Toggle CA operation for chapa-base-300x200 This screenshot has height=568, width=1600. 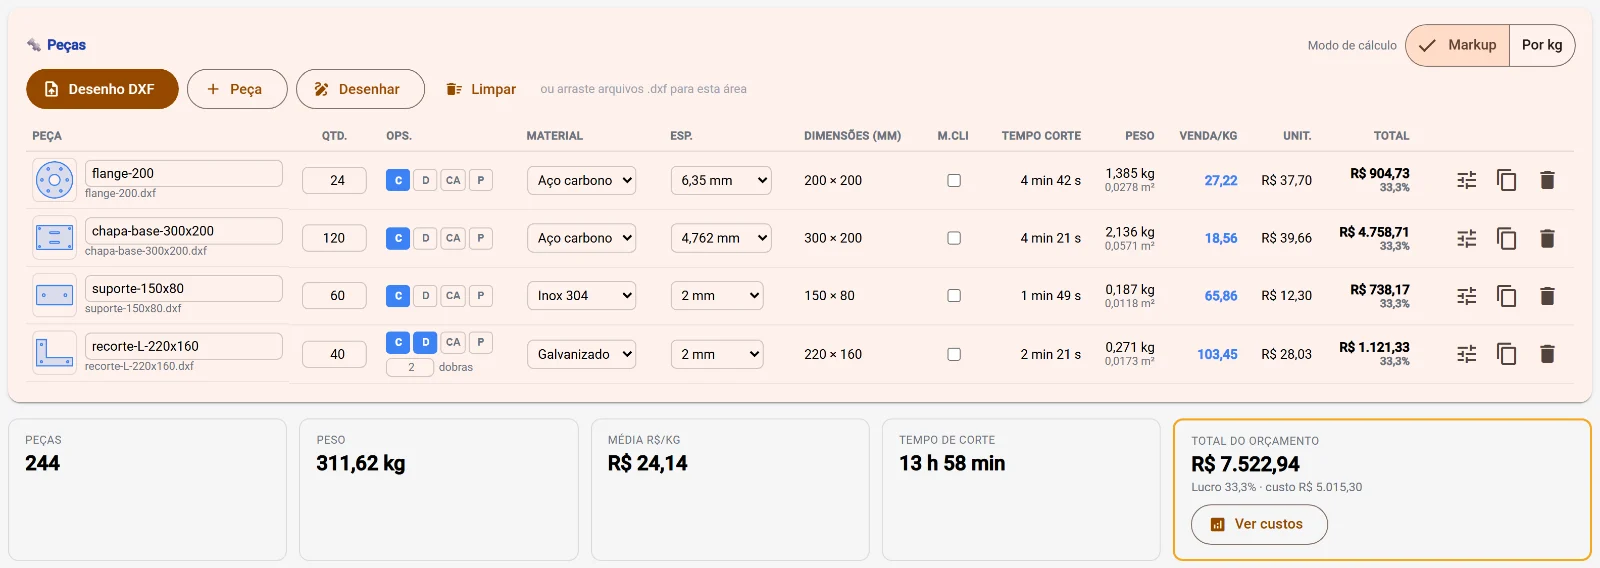coord(453,238)
